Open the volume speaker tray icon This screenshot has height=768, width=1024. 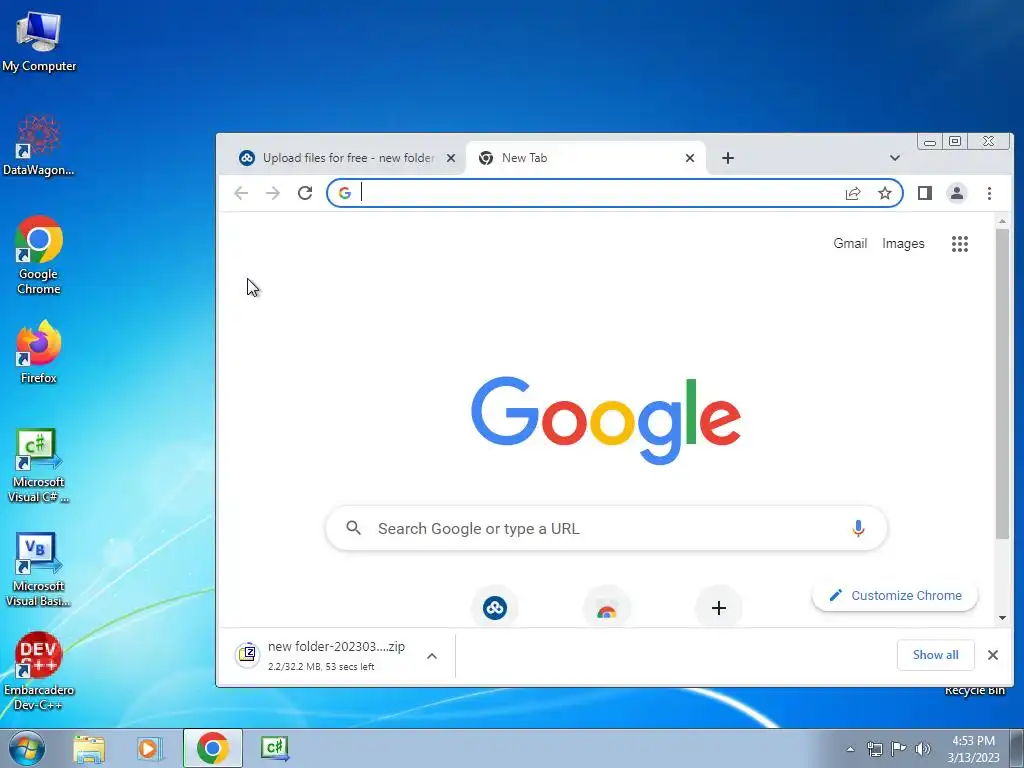[922, 749]
